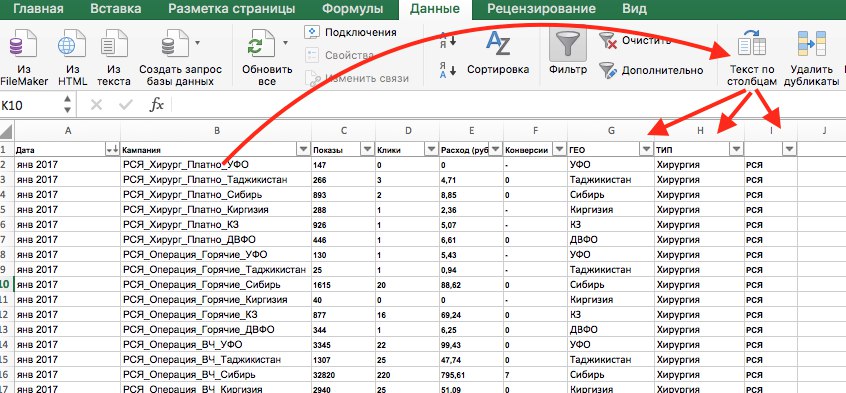Image resolution: width=846 pixels, height=393 pixels.
Task: Open filter dropdown for Расход column
Action: [496, 150]
